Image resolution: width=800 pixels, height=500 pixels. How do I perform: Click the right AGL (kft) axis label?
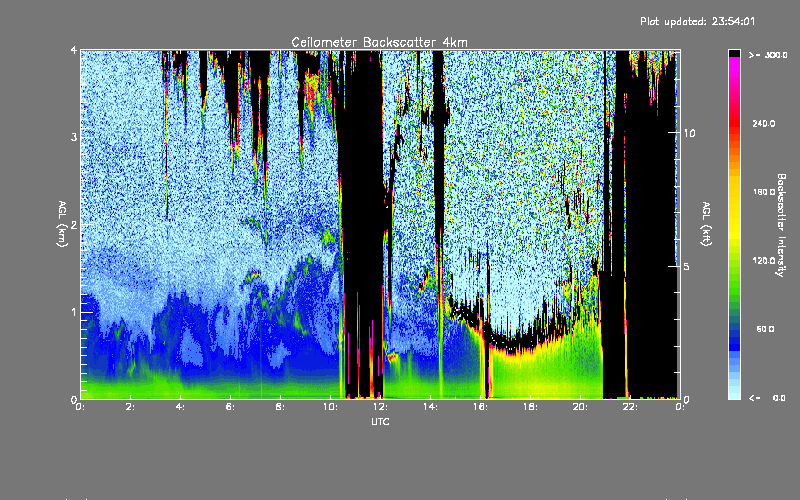pos(706,223)
